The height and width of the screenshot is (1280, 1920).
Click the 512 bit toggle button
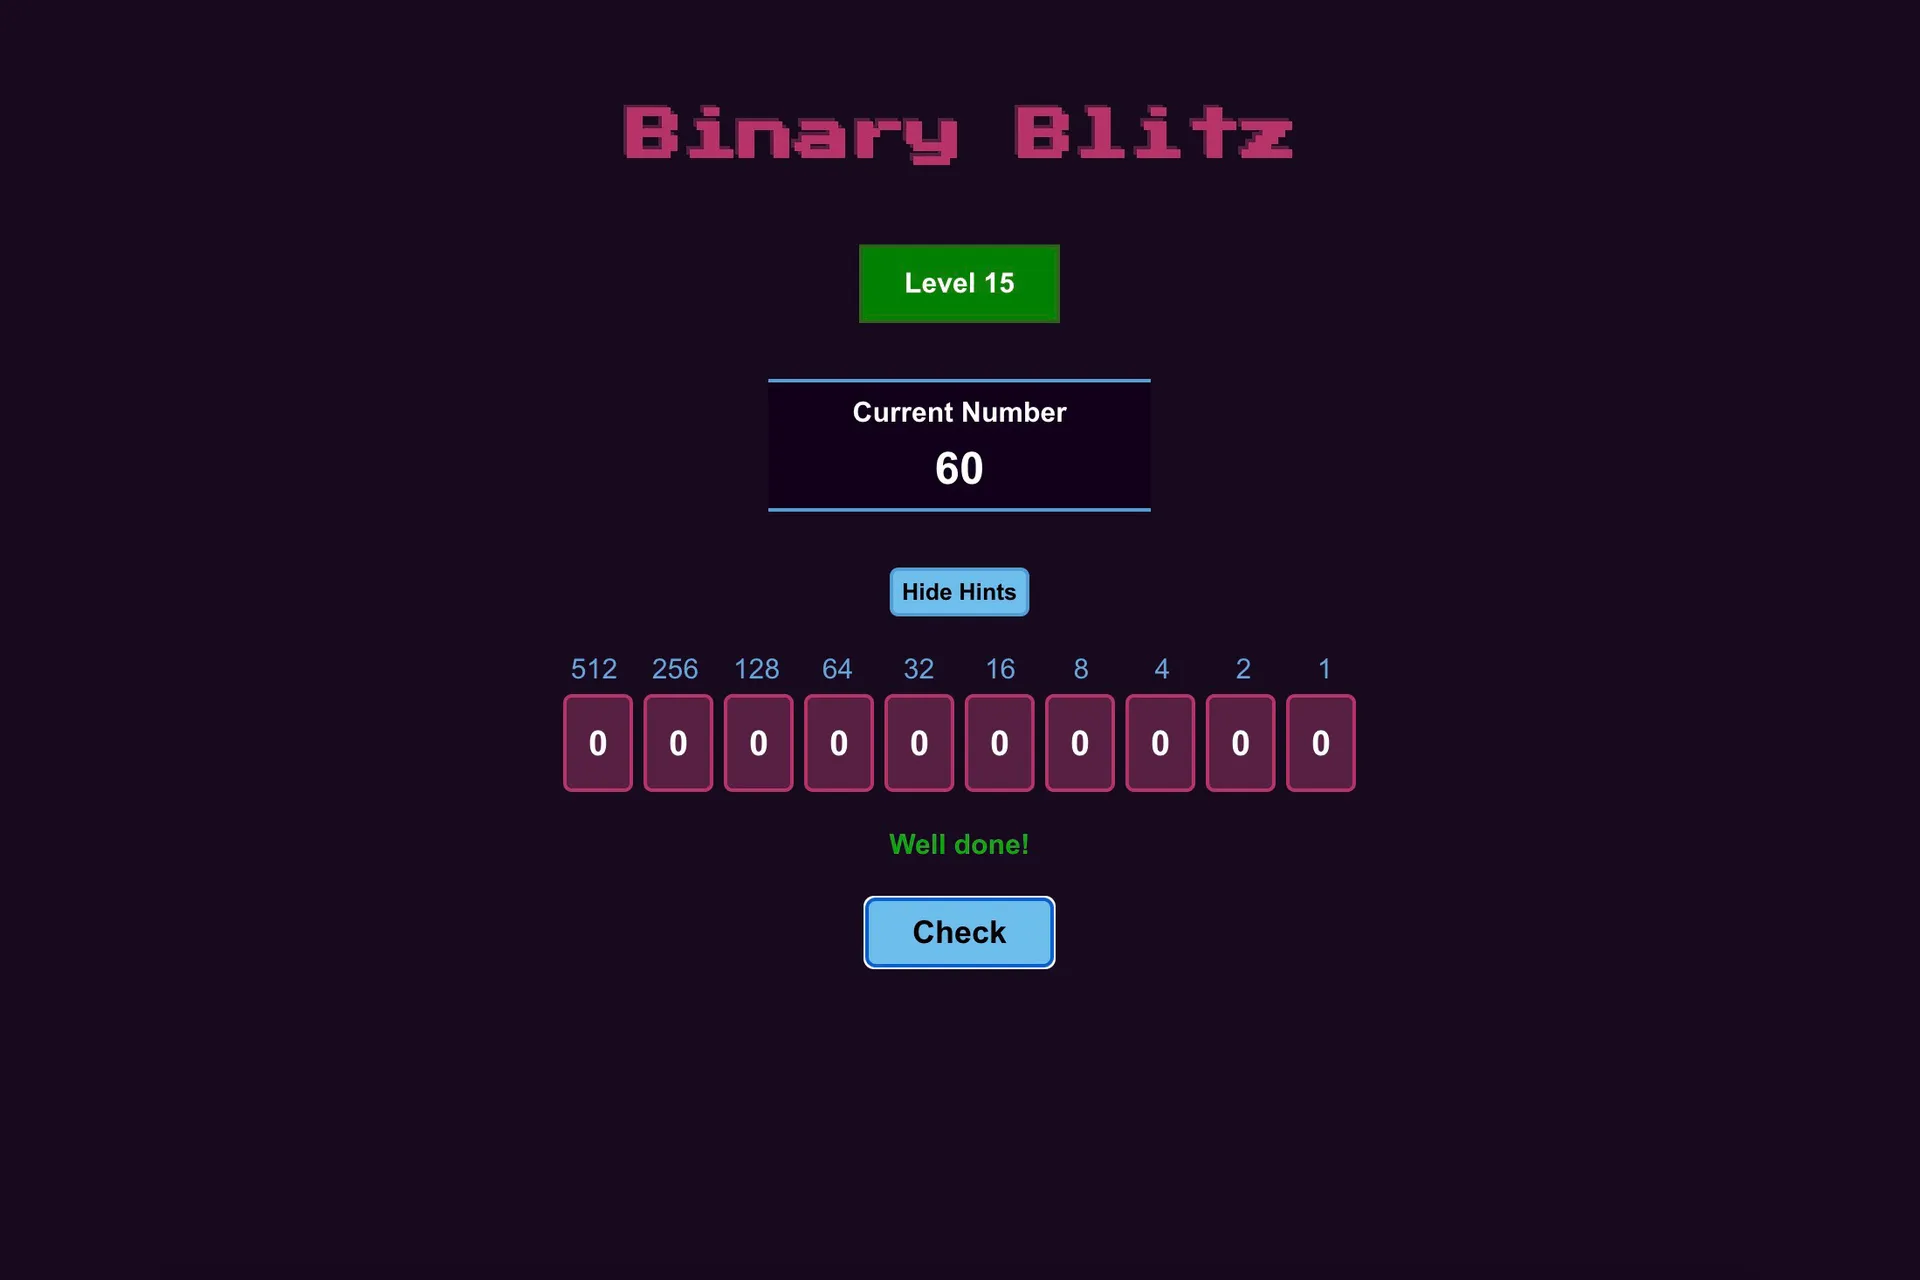(597, 743)
